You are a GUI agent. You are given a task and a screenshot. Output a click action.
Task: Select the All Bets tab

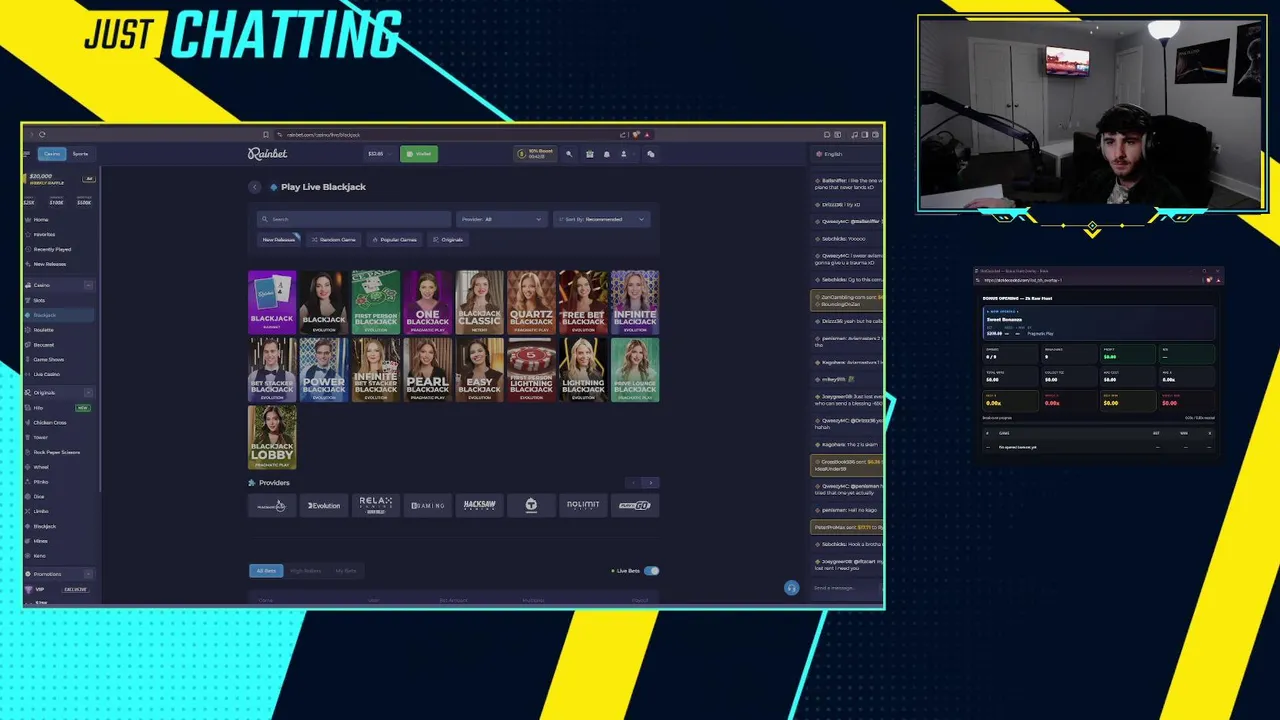click(x=266, y=571)
